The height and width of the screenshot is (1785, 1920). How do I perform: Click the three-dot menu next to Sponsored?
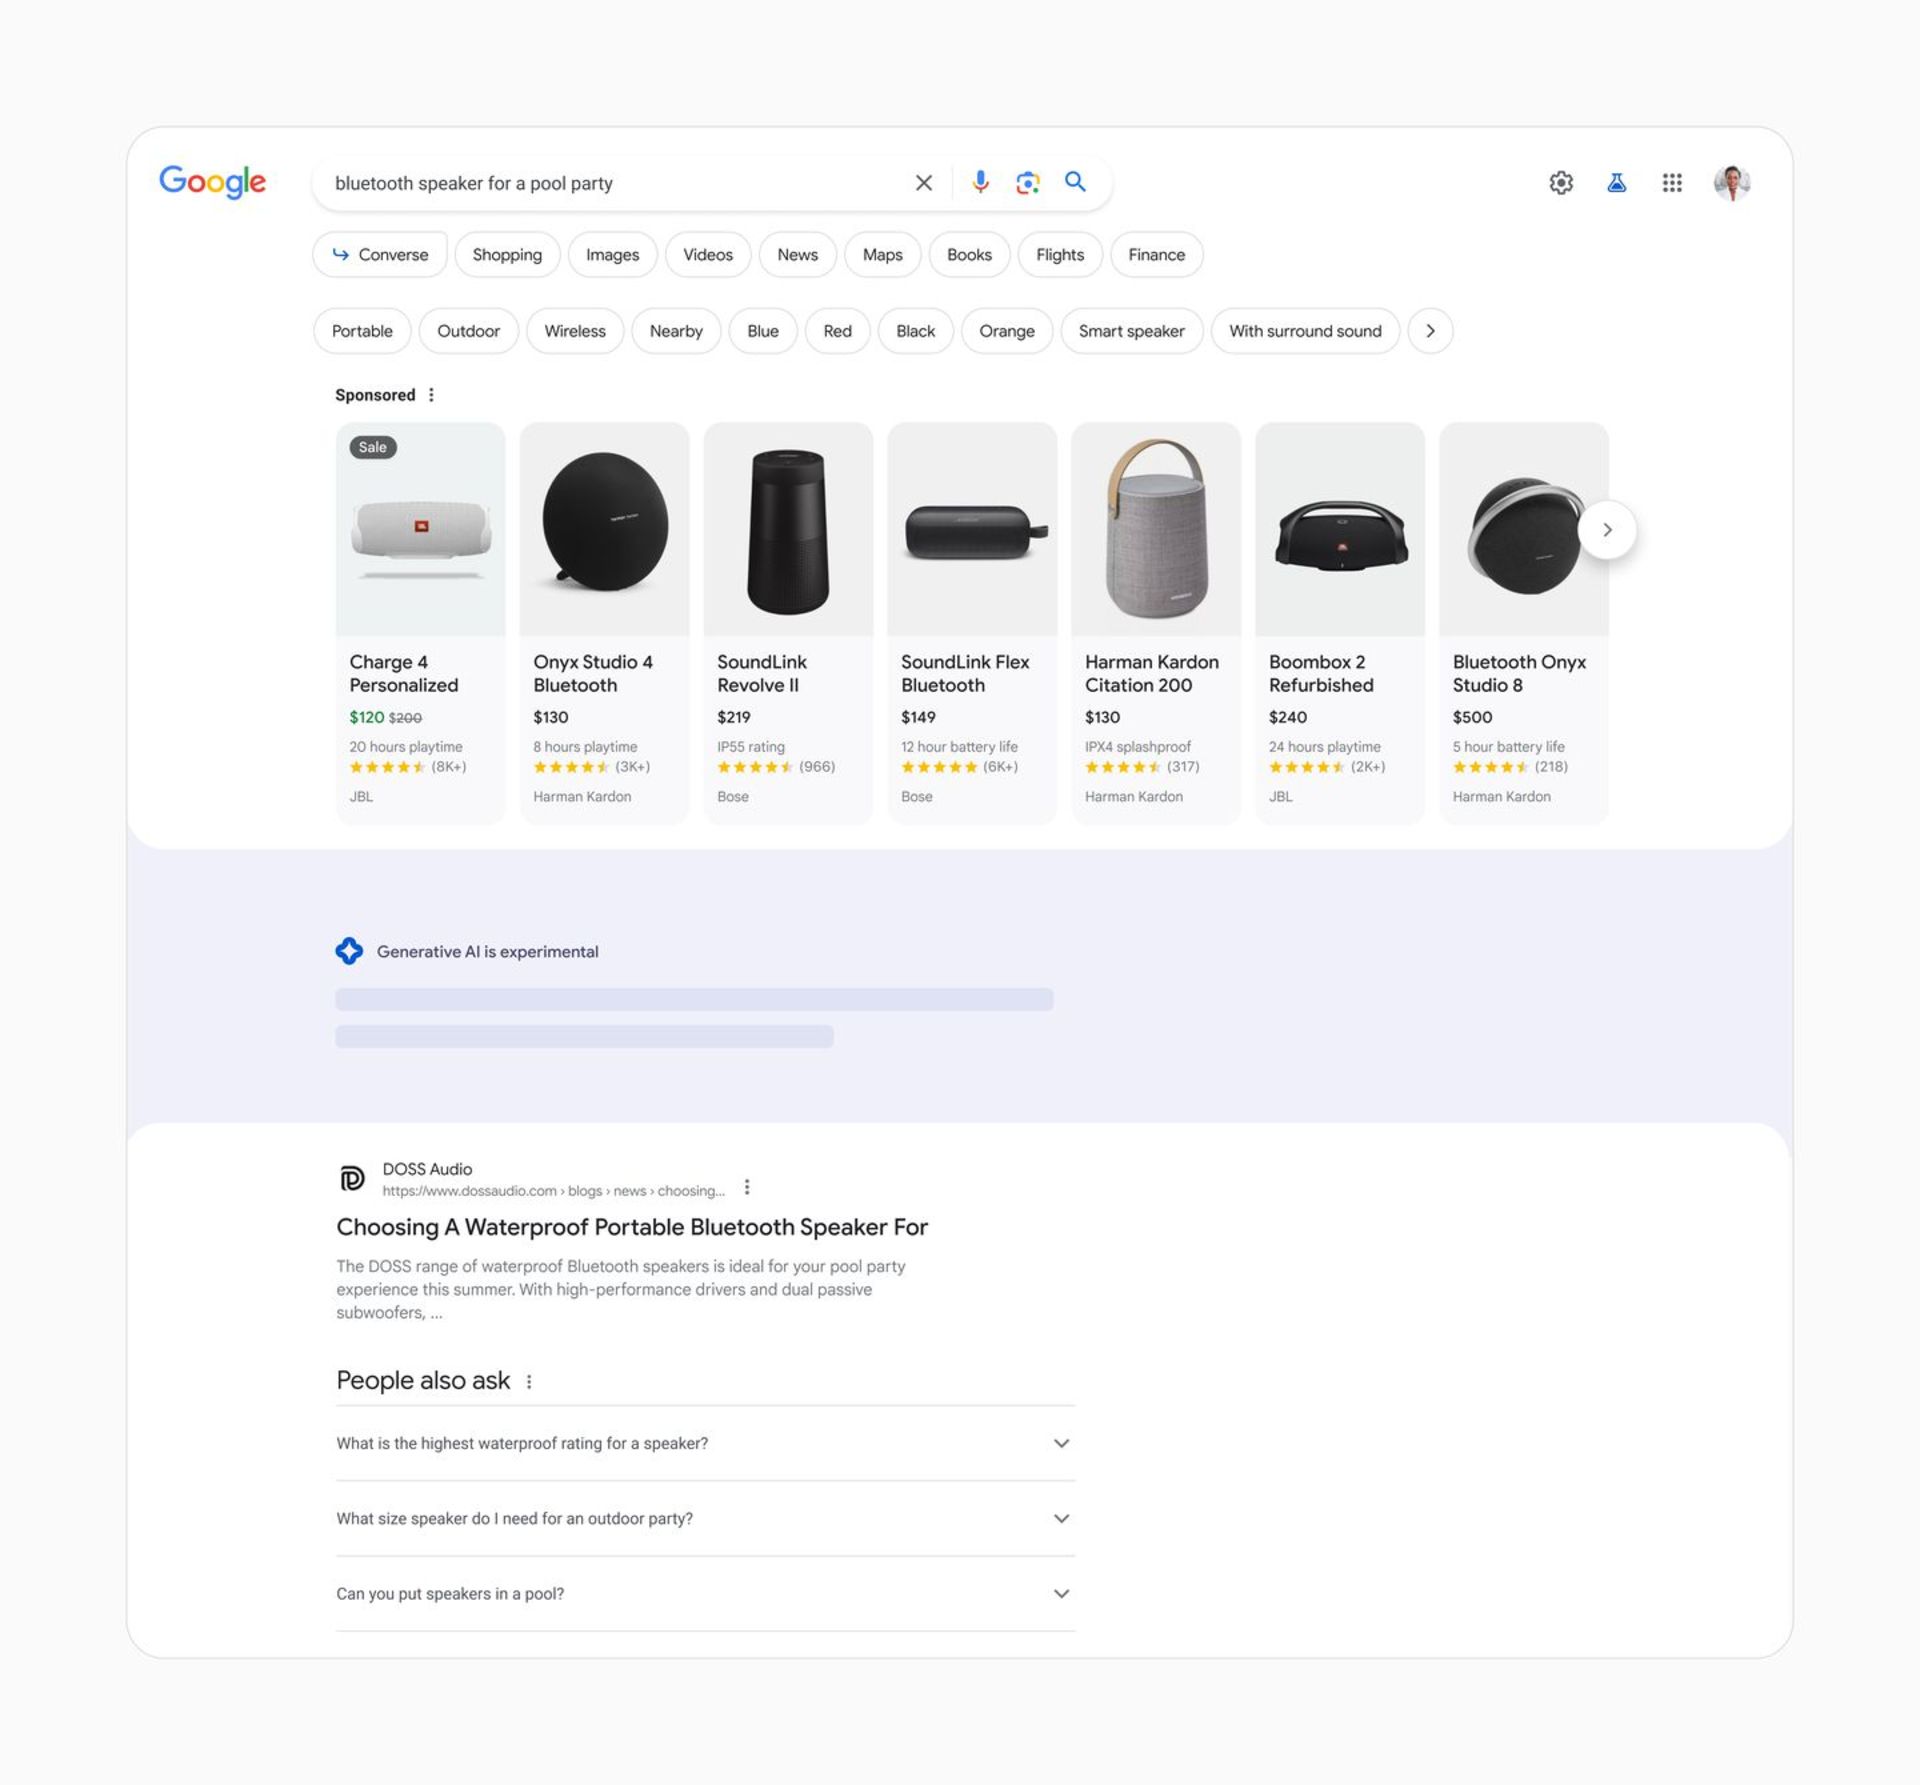[x=434, y=394]
